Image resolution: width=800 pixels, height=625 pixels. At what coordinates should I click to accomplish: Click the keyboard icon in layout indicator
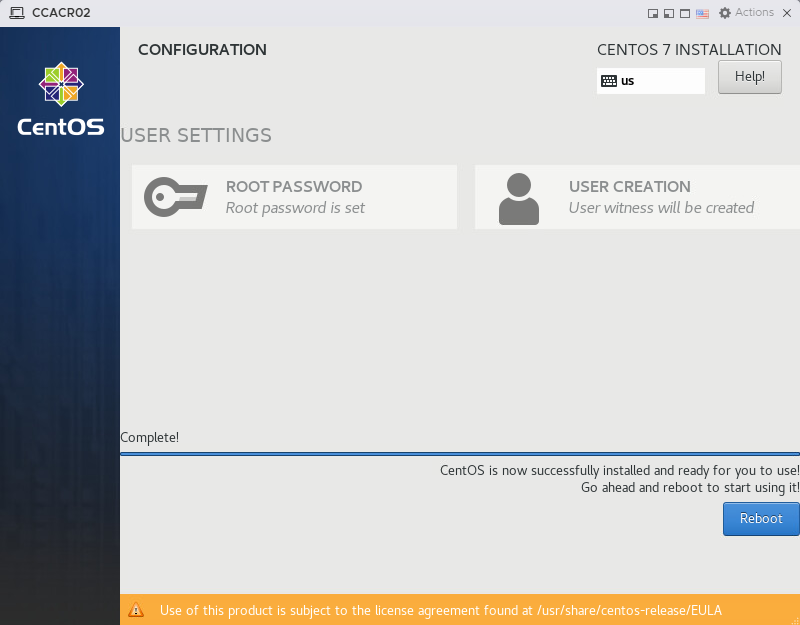[609, 81]
